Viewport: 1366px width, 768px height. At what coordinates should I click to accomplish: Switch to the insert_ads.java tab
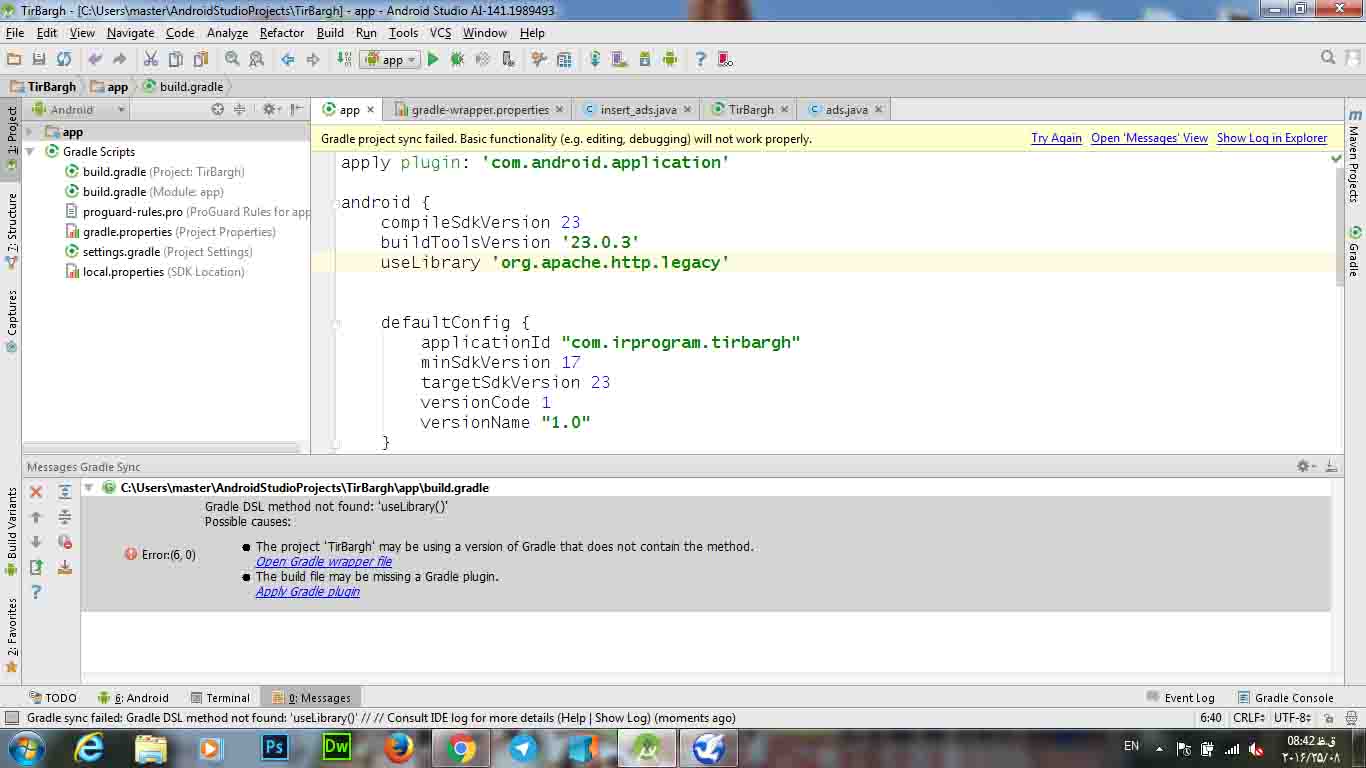637,110
